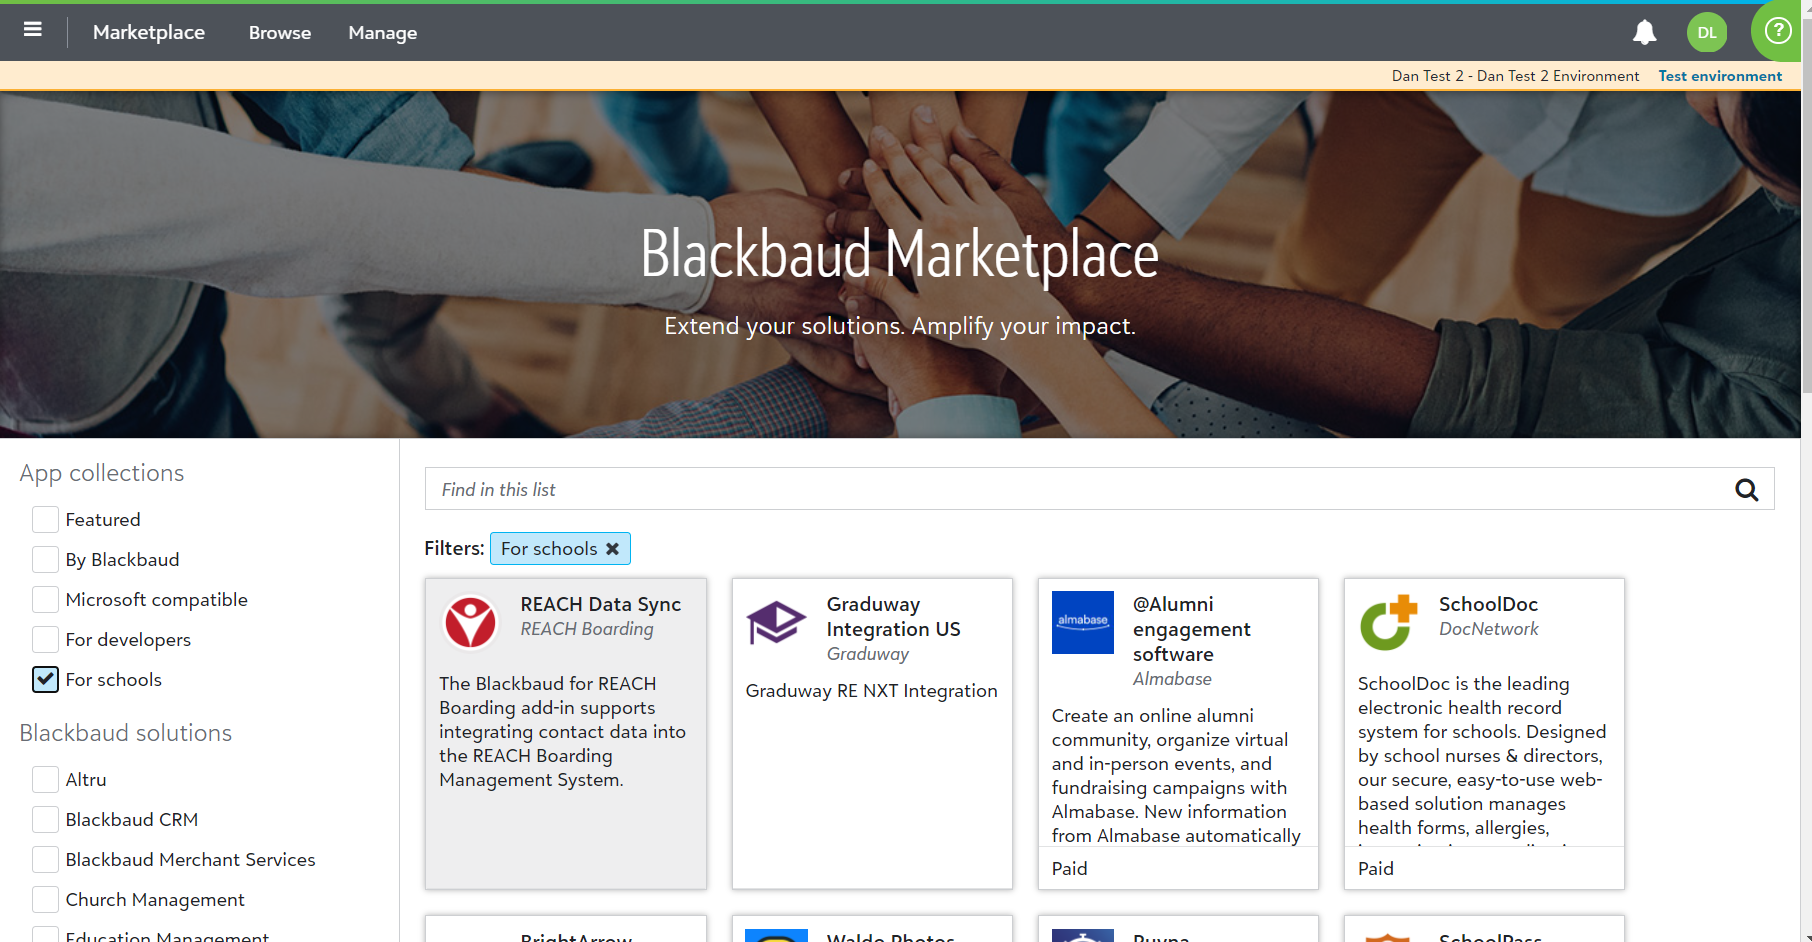Enable the Blackbaud CRM filter
The width and height of the screenshot is (1812, 942).
[45, 820]
